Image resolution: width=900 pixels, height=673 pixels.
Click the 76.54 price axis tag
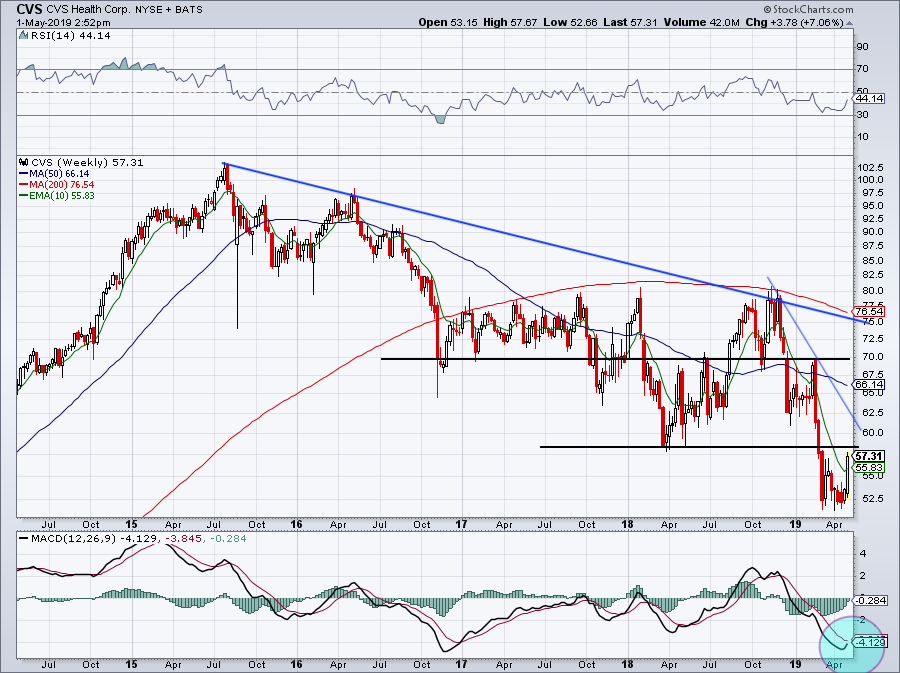click(870, 312)
